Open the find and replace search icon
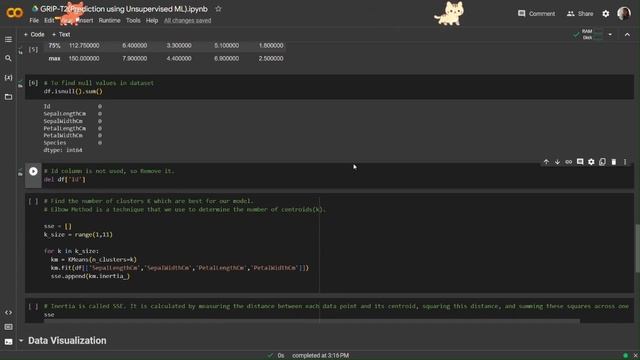The image size is (640, 360). click(8, 58)
